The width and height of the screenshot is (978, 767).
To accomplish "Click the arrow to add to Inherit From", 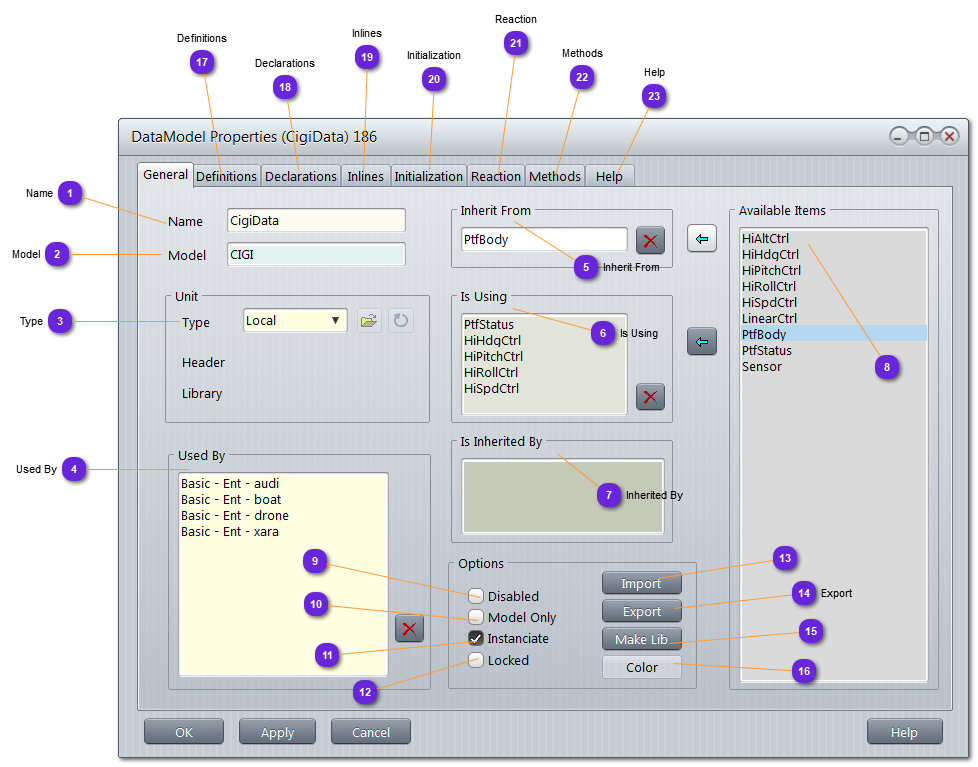I will tap(702, 239).
